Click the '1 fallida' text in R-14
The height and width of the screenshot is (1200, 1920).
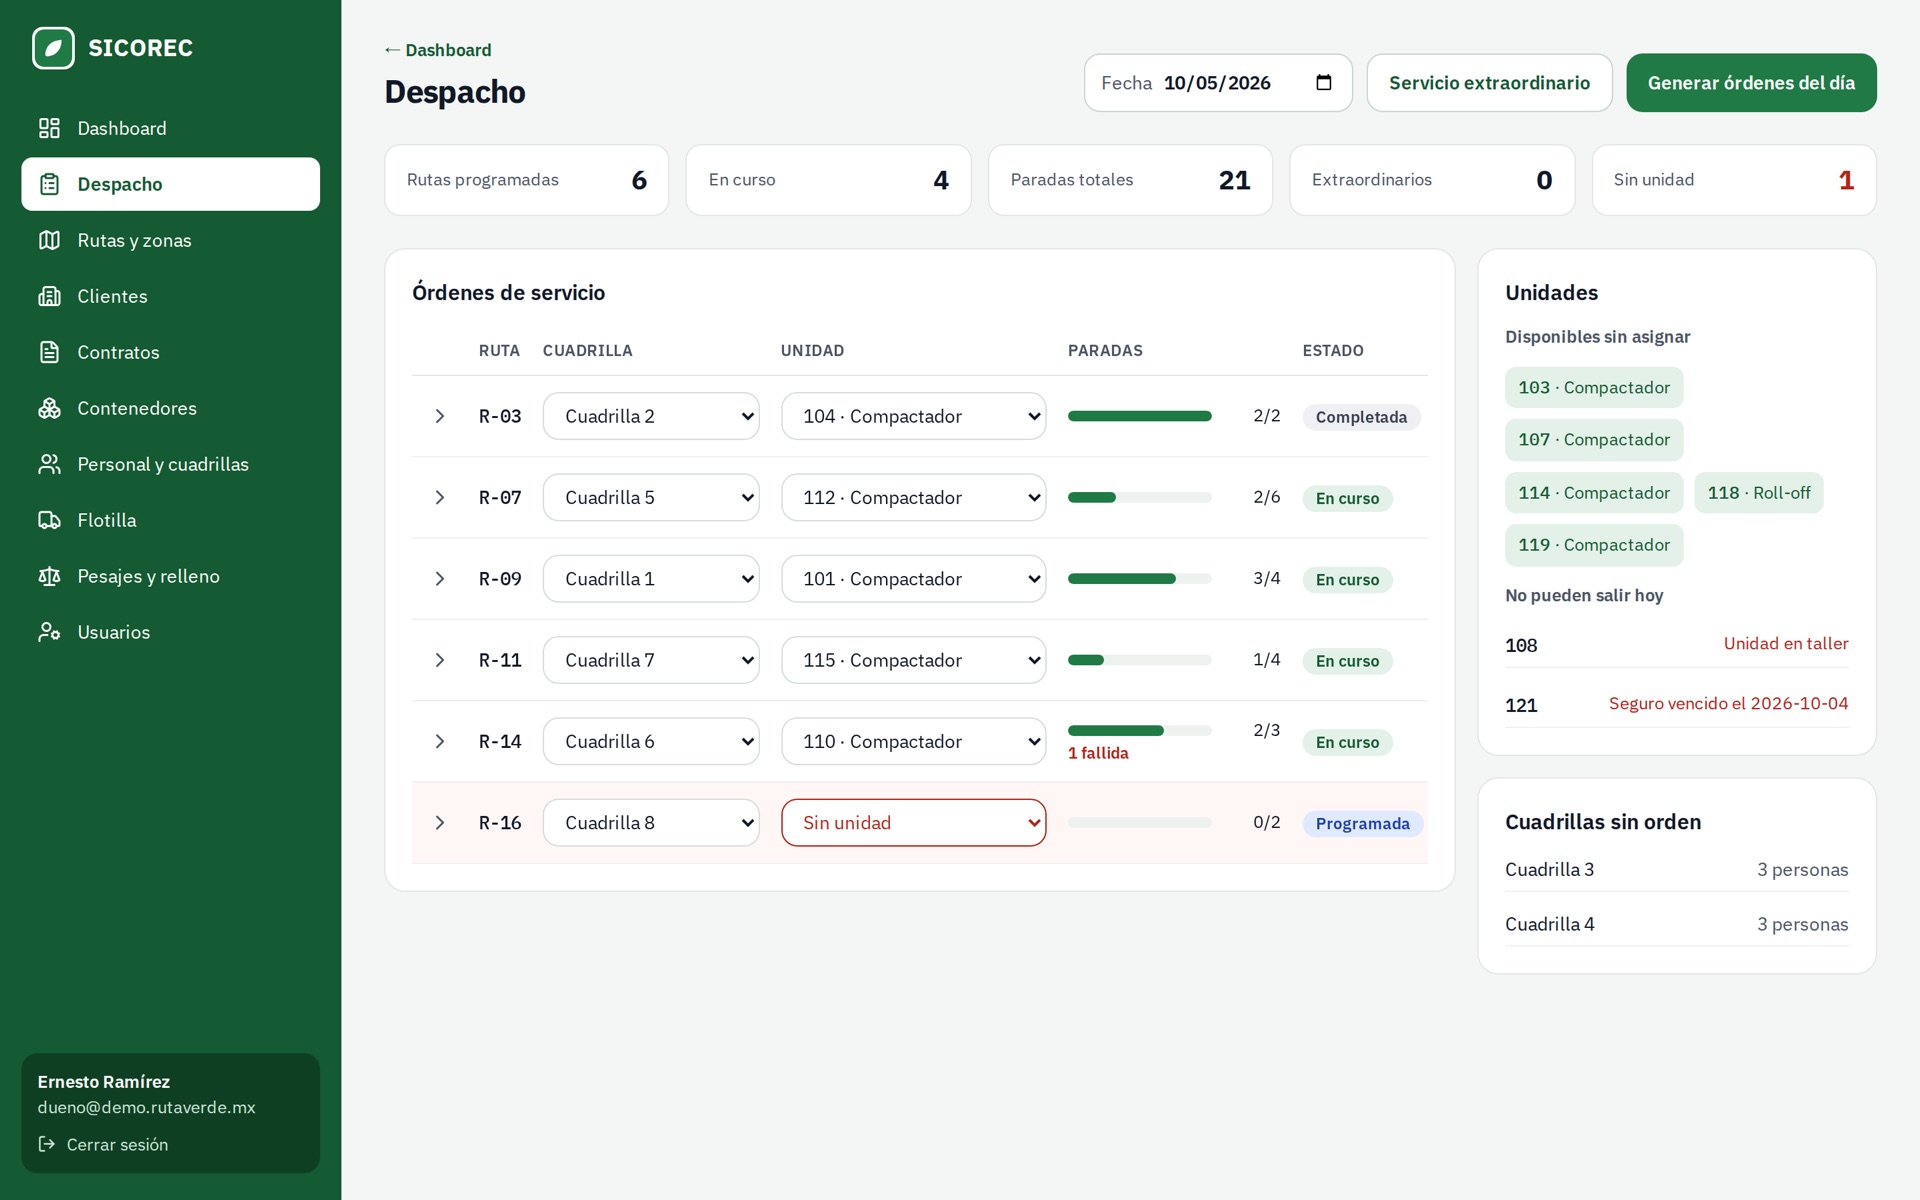pyautogui.click(x=1098, y=753)
